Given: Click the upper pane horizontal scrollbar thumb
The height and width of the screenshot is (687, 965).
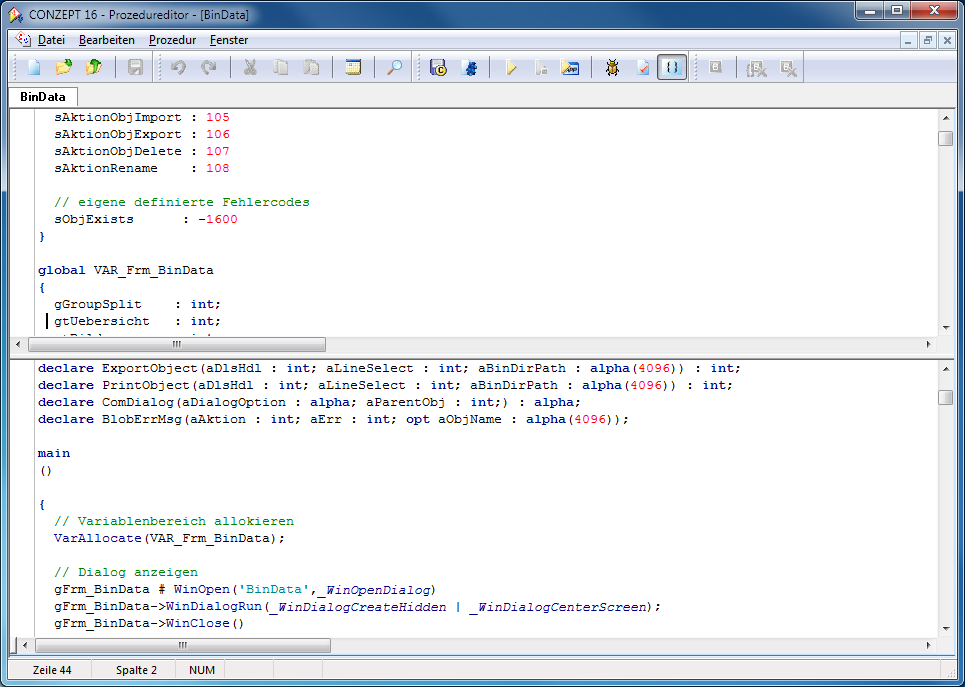Looking at the screenshot, I should (176, 344).
